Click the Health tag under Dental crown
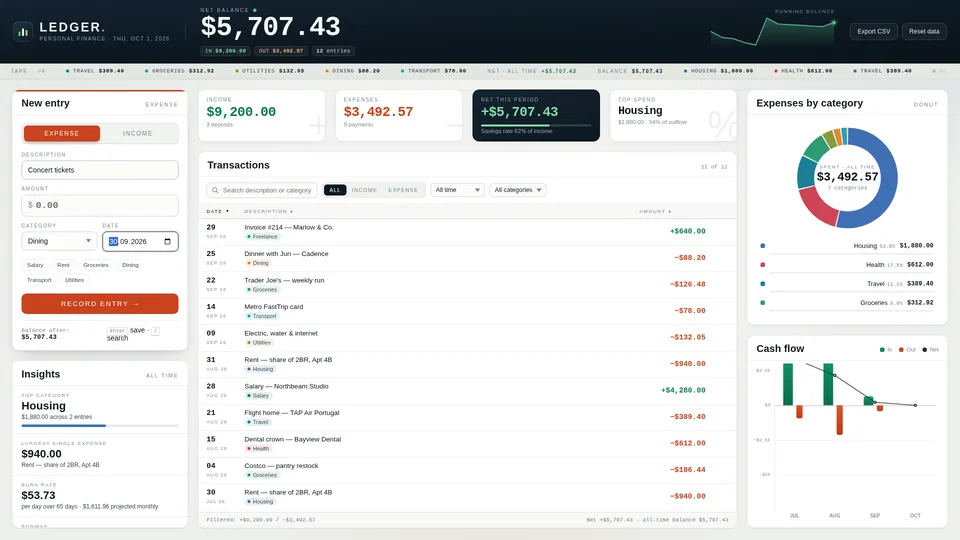This screenshot has height=540, width=960. pos(258,449)
